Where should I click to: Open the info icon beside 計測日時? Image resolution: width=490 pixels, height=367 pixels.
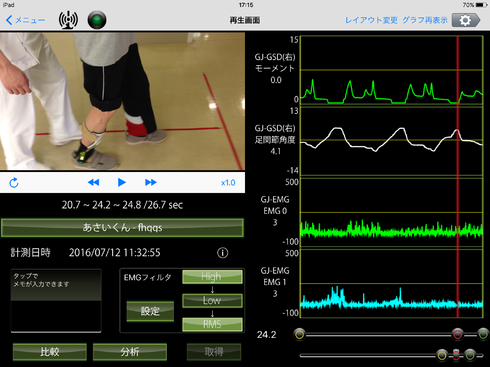click(x=223, y=253)
